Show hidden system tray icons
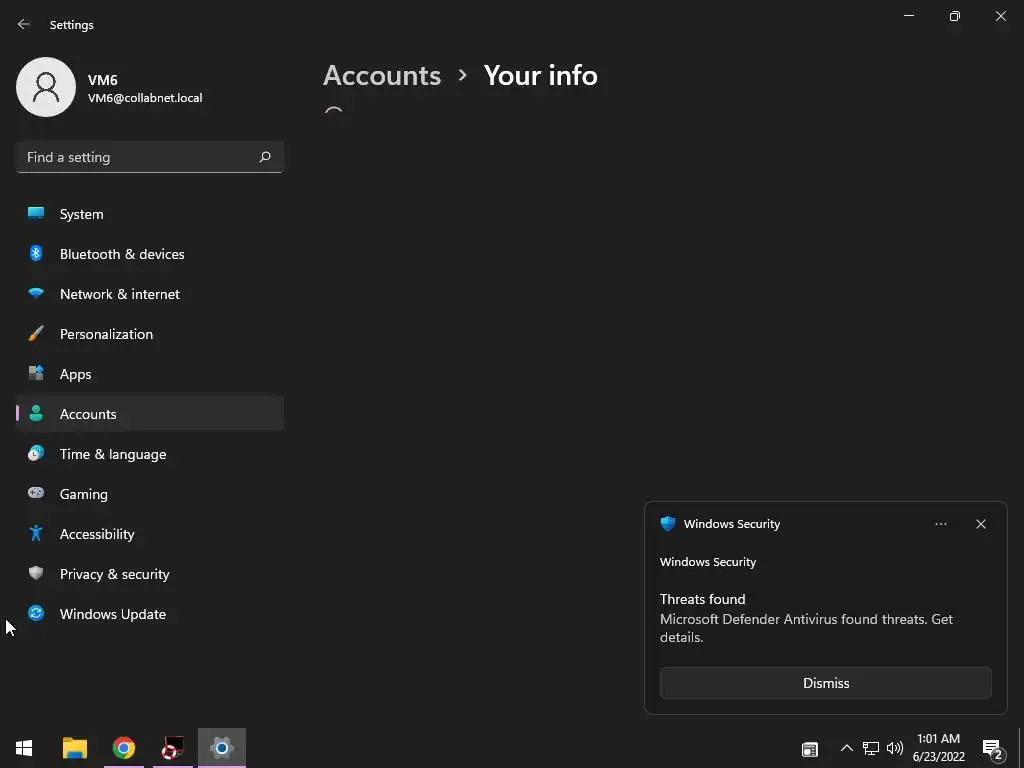Image resolution: width=1024 pixels, height=768 pixels. 846,748
